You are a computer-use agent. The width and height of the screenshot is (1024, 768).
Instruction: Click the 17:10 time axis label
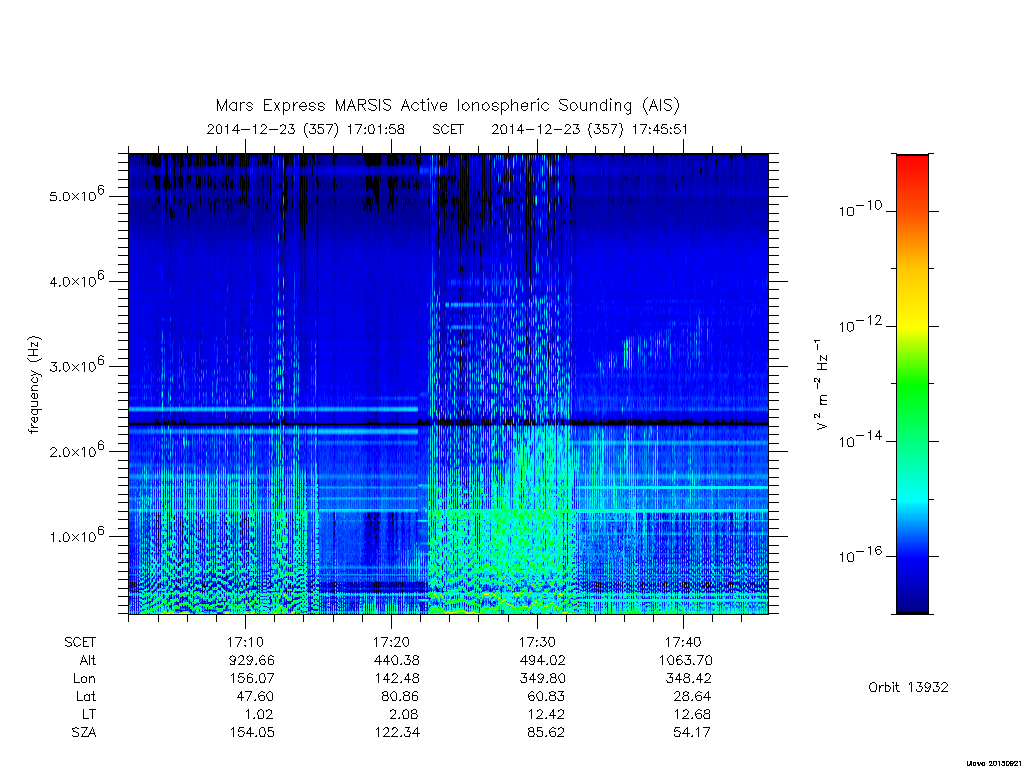(x=245, y=642)
